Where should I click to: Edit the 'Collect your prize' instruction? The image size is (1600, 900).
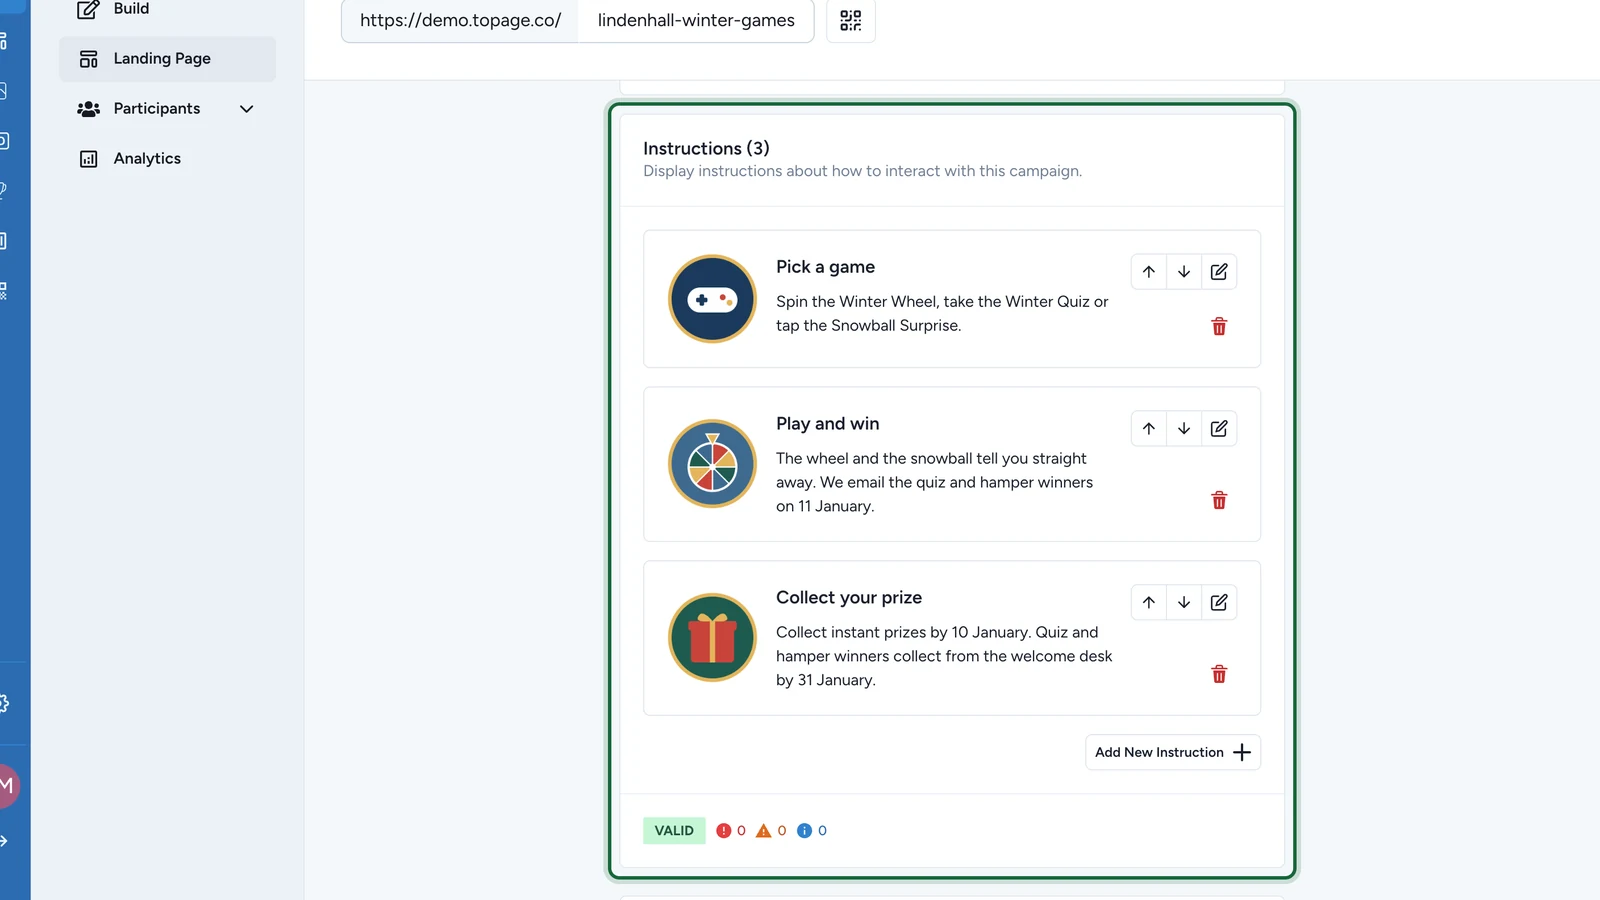tap(1219, 603)
